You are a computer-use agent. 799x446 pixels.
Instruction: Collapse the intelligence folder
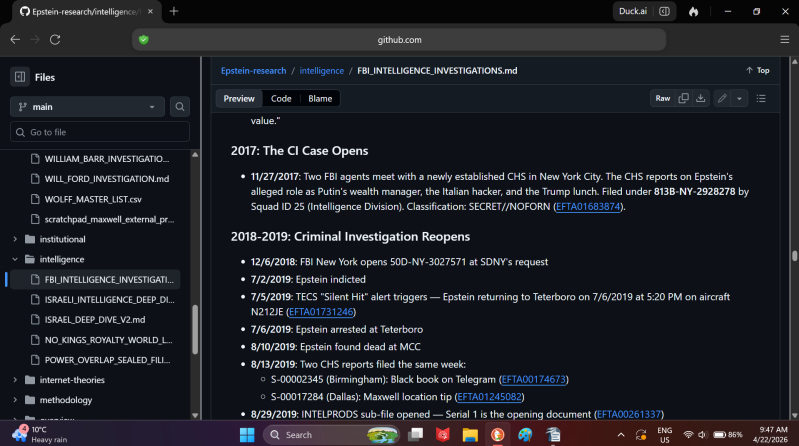(x=15, y=259)
